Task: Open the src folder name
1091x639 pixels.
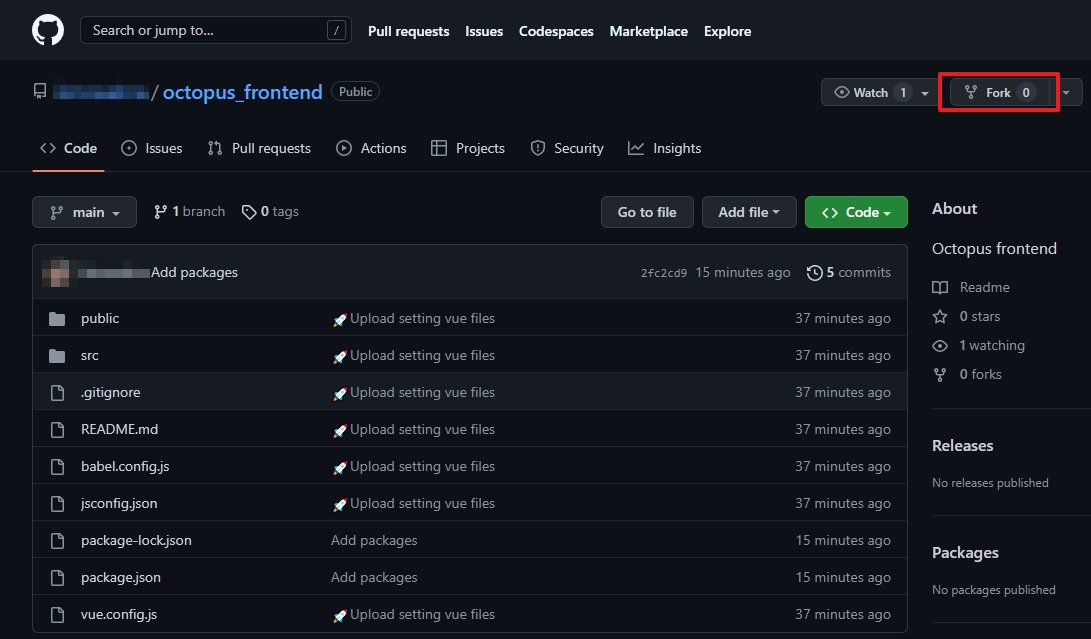Action: pyautogui.click(x=90, y=355)
